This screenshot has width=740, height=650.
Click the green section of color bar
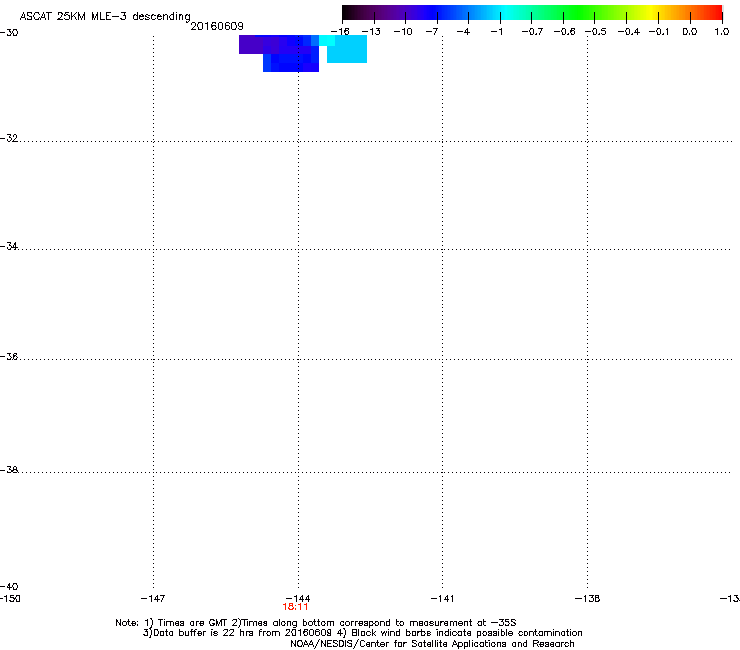tap(579, 13)
